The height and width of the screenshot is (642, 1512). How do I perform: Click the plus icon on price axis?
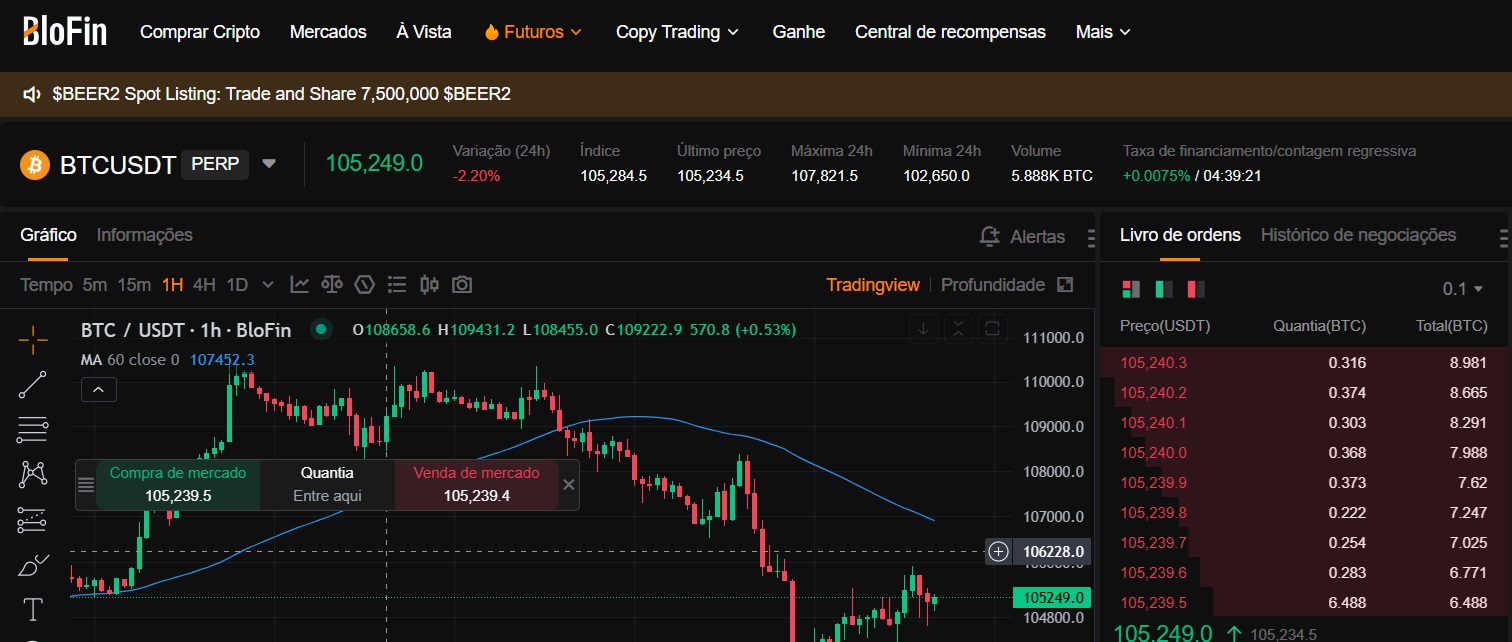(x=998, y=551)
